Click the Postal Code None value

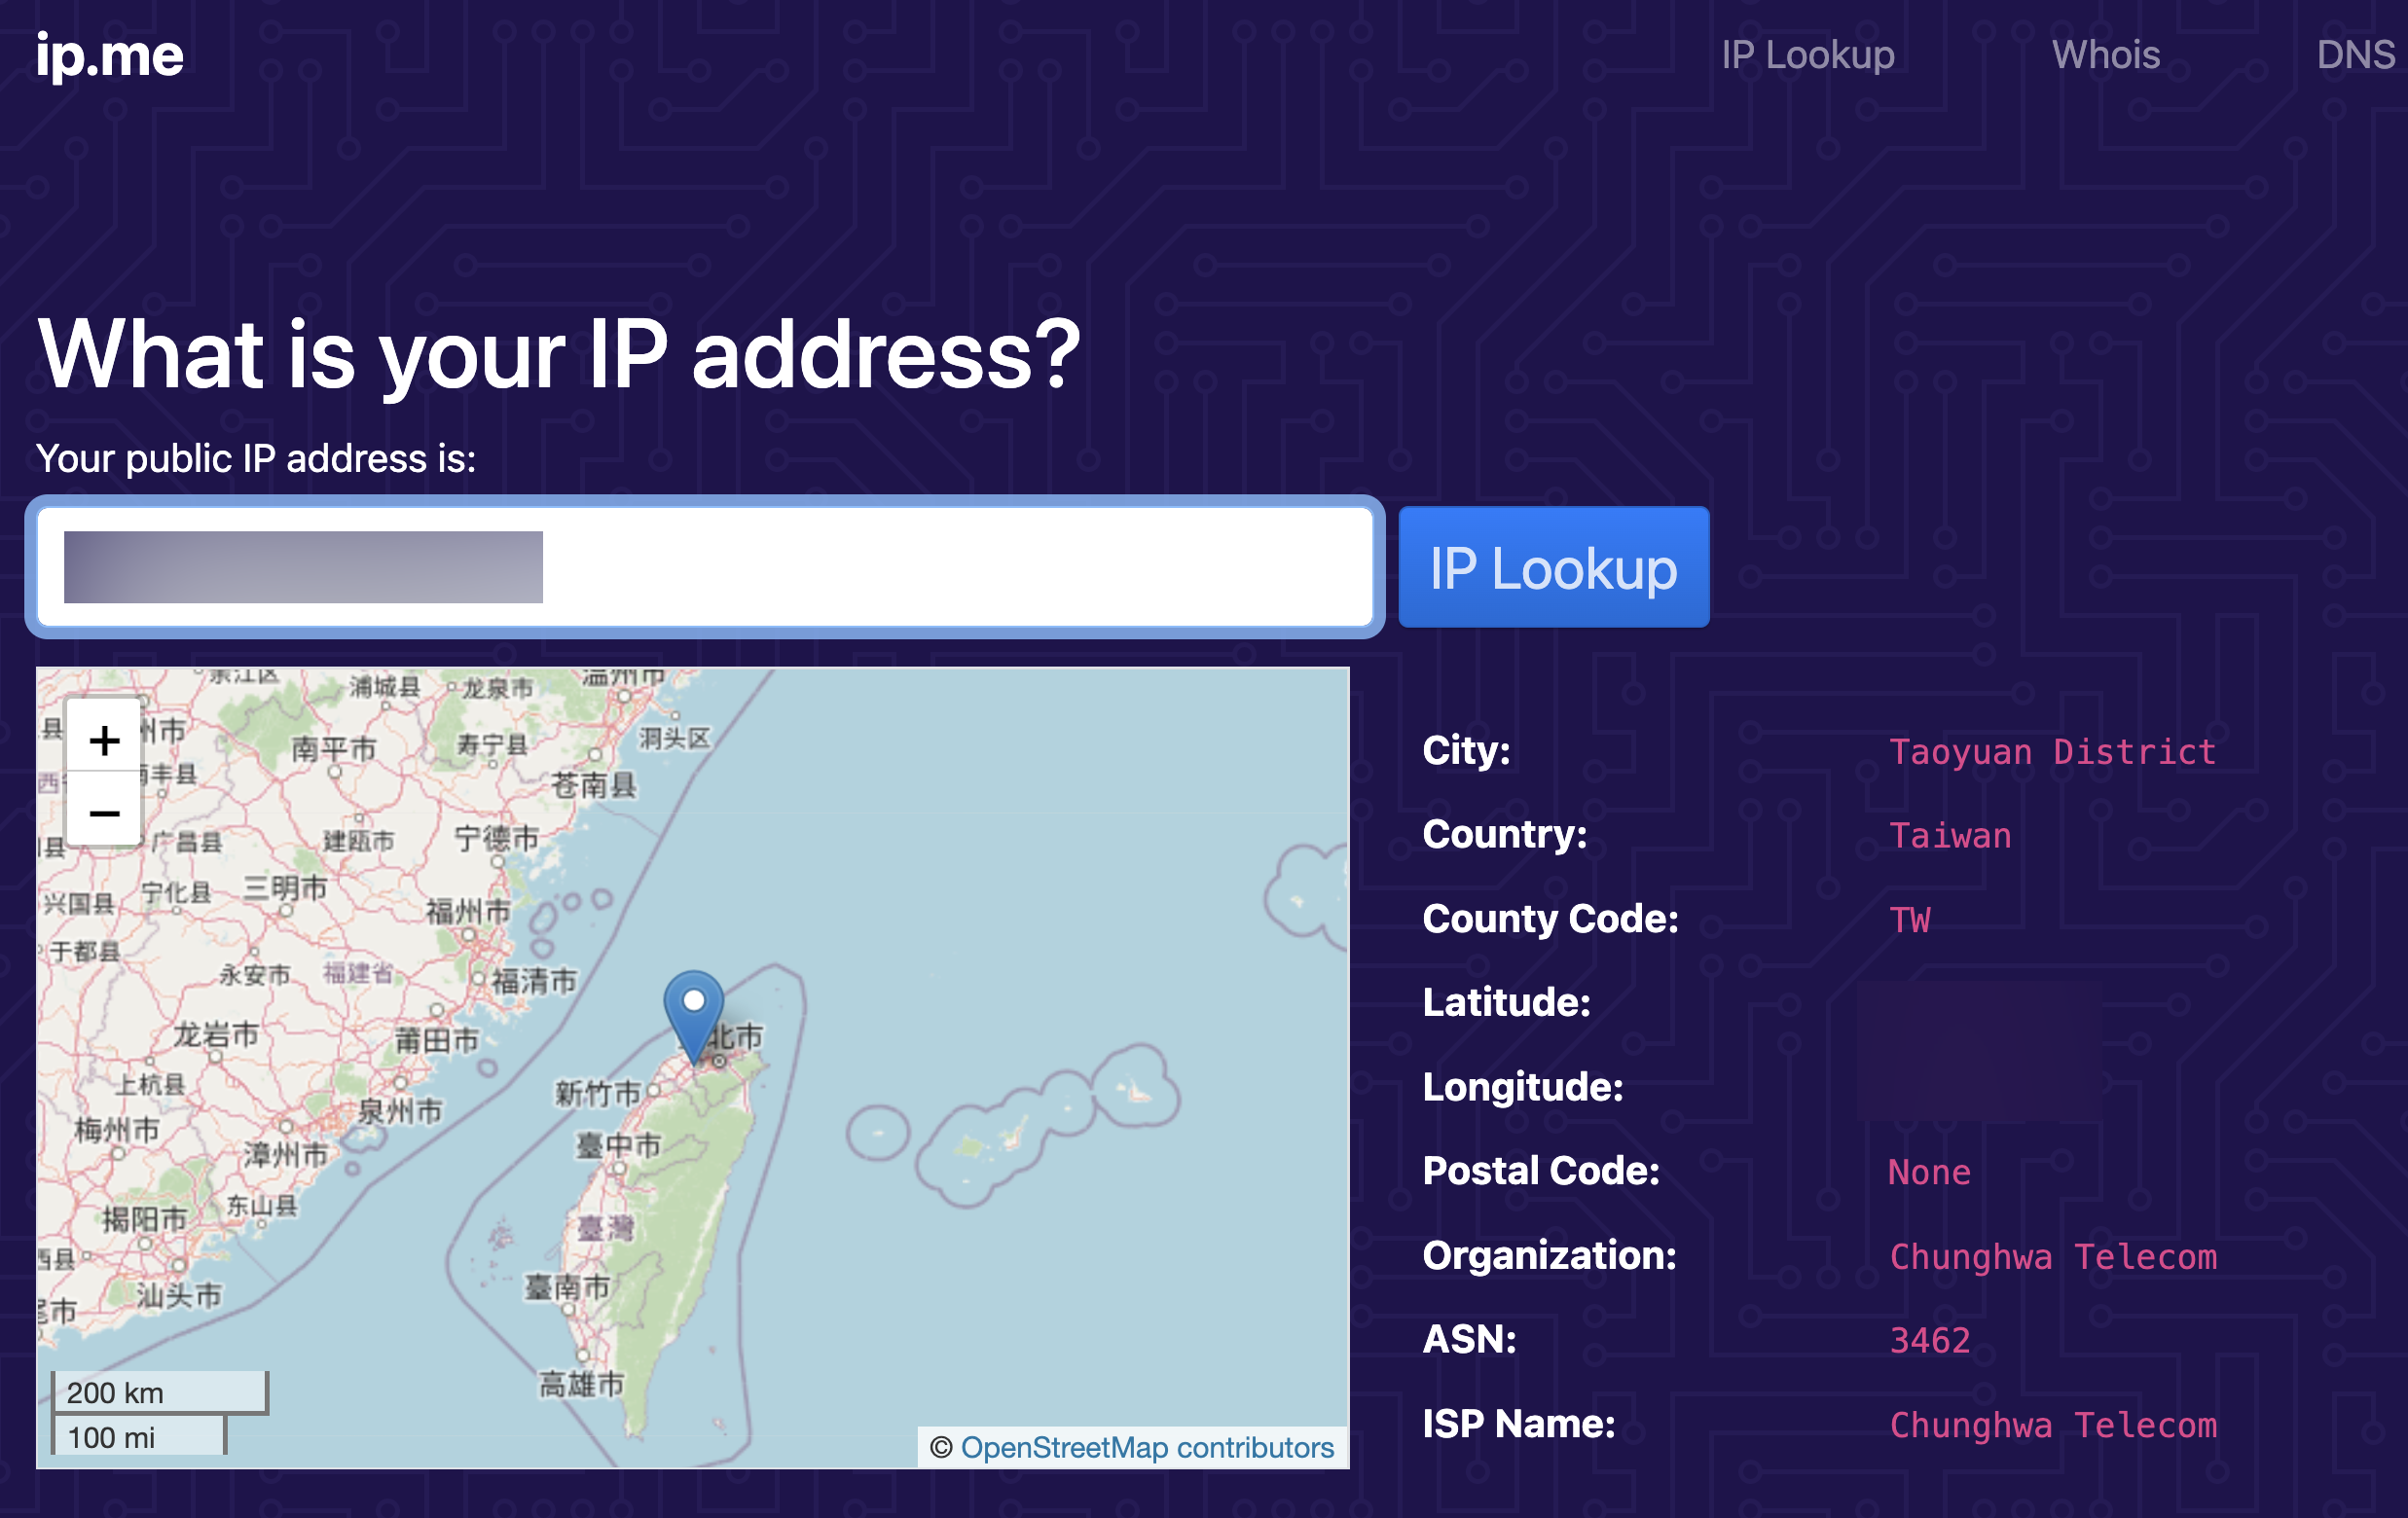(x=1928, y=1172)
